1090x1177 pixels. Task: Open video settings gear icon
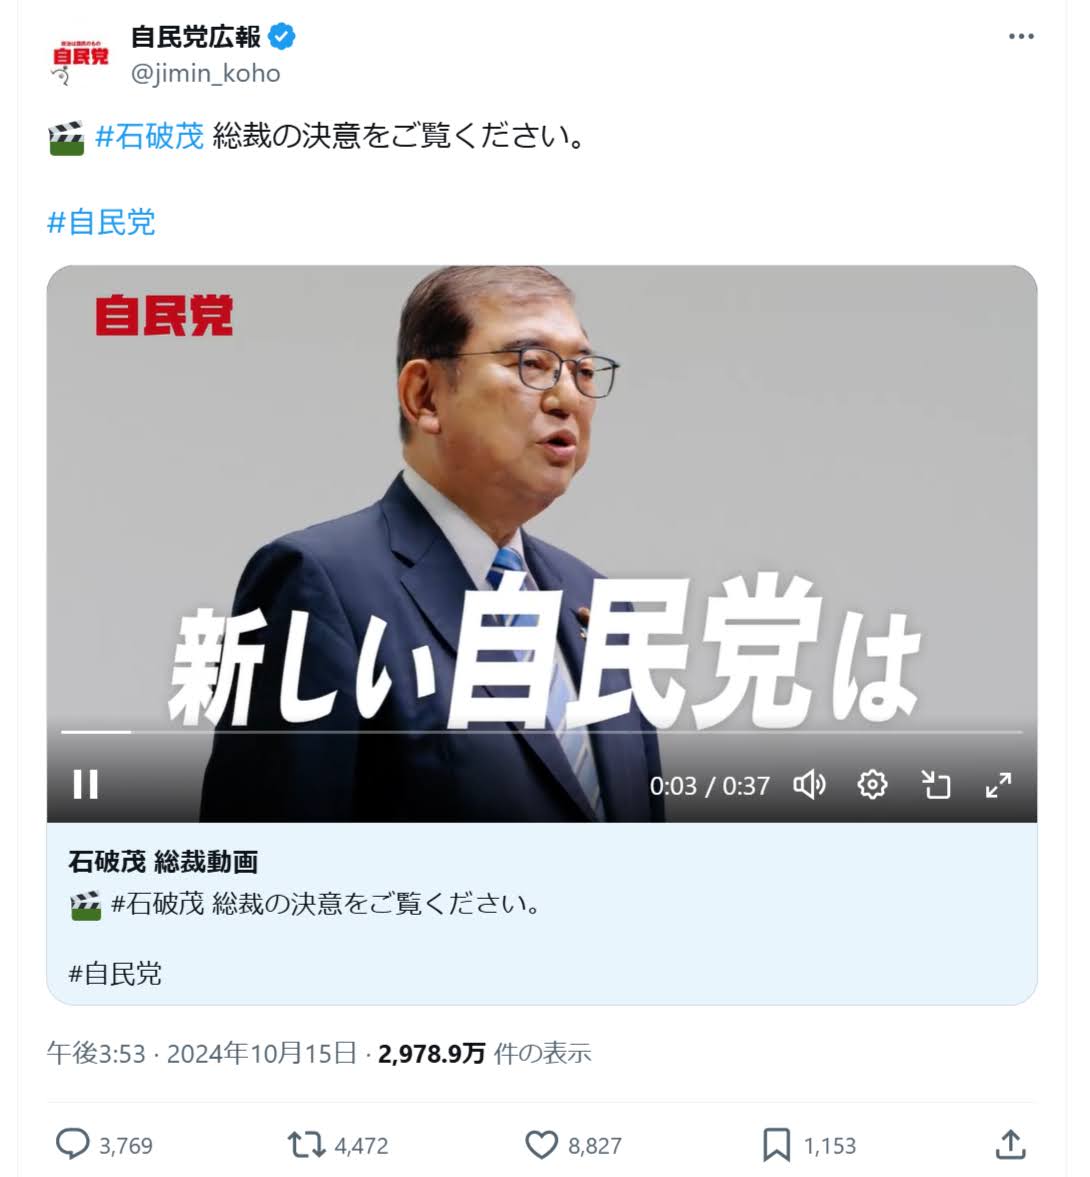pyautogui.click(x=872, y=784)
